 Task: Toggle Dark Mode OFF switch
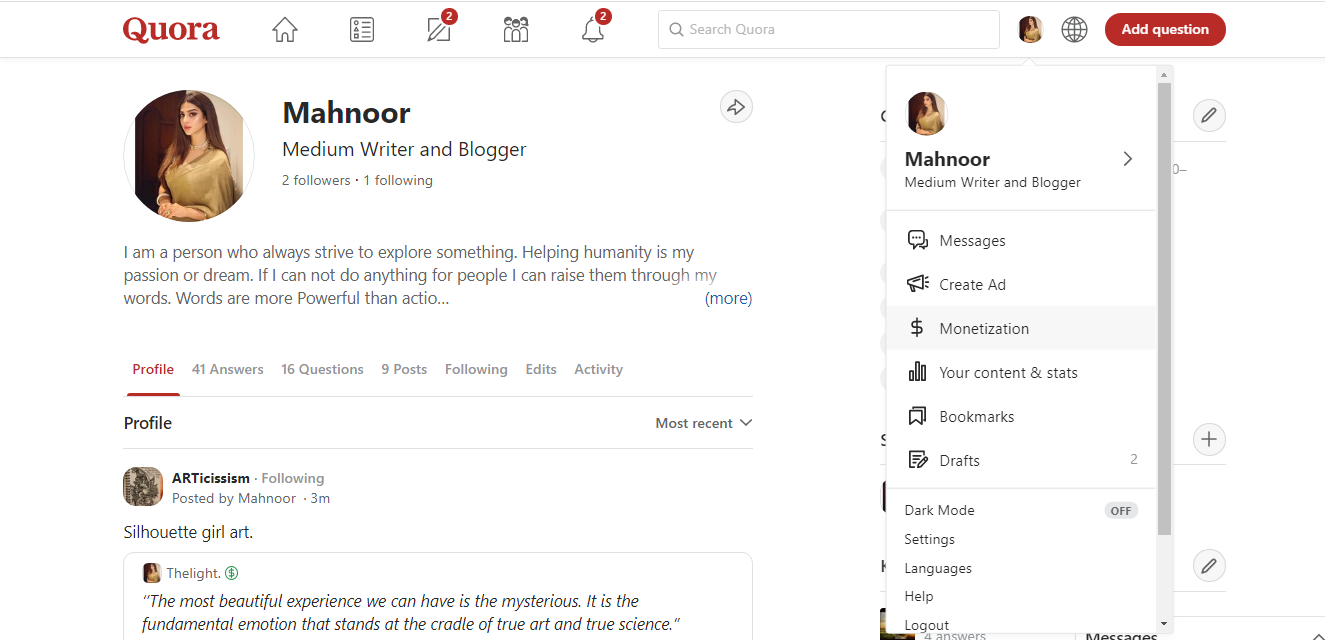(x=1121, y=510)
